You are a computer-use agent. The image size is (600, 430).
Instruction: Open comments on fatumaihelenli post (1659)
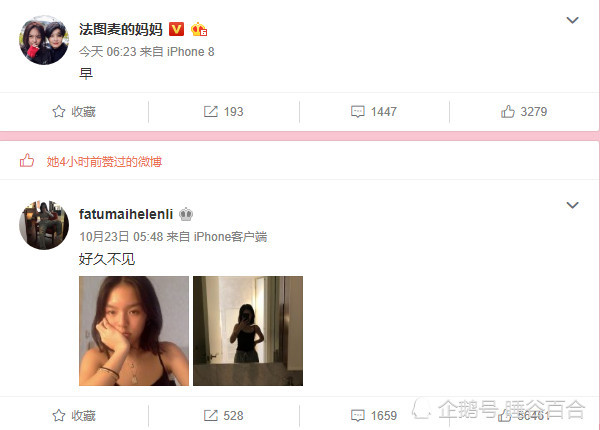pyautogui.click(x=374, y=415)
